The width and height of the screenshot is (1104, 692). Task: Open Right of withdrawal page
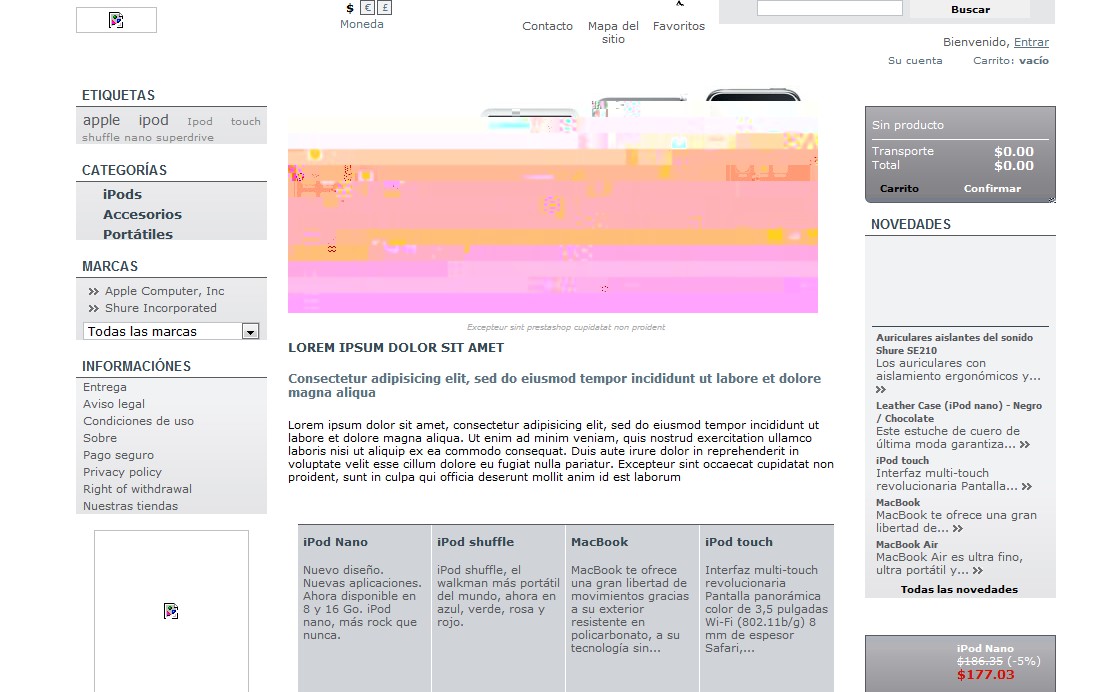pos(137,489)
